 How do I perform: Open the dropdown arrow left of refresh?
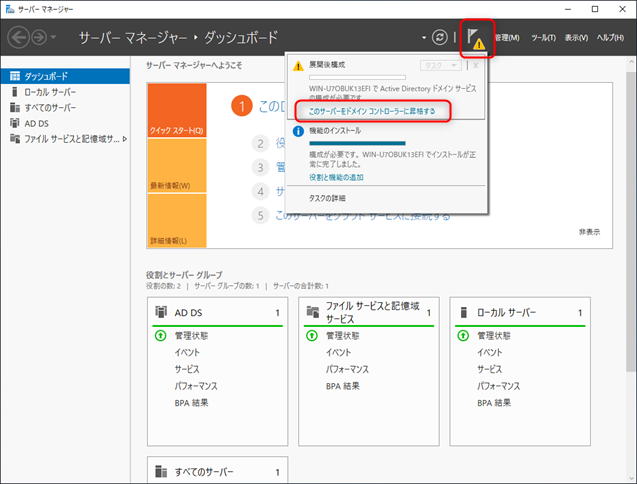pyautogui.click(x=424, y=37)
